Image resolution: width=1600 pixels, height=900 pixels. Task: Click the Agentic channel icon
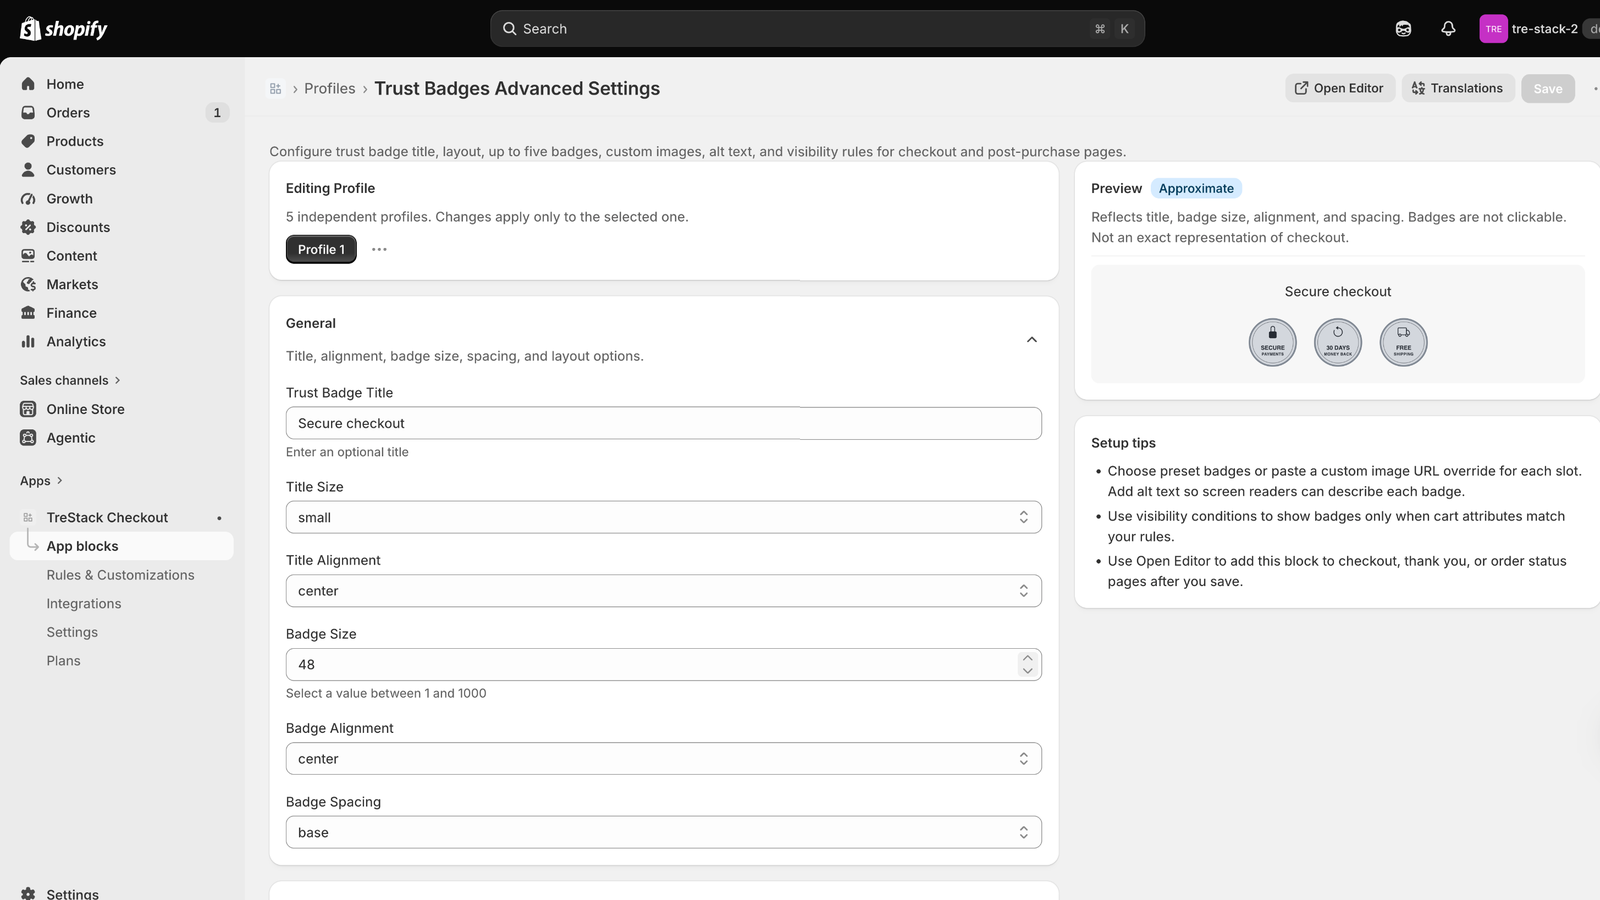point(28,438)
